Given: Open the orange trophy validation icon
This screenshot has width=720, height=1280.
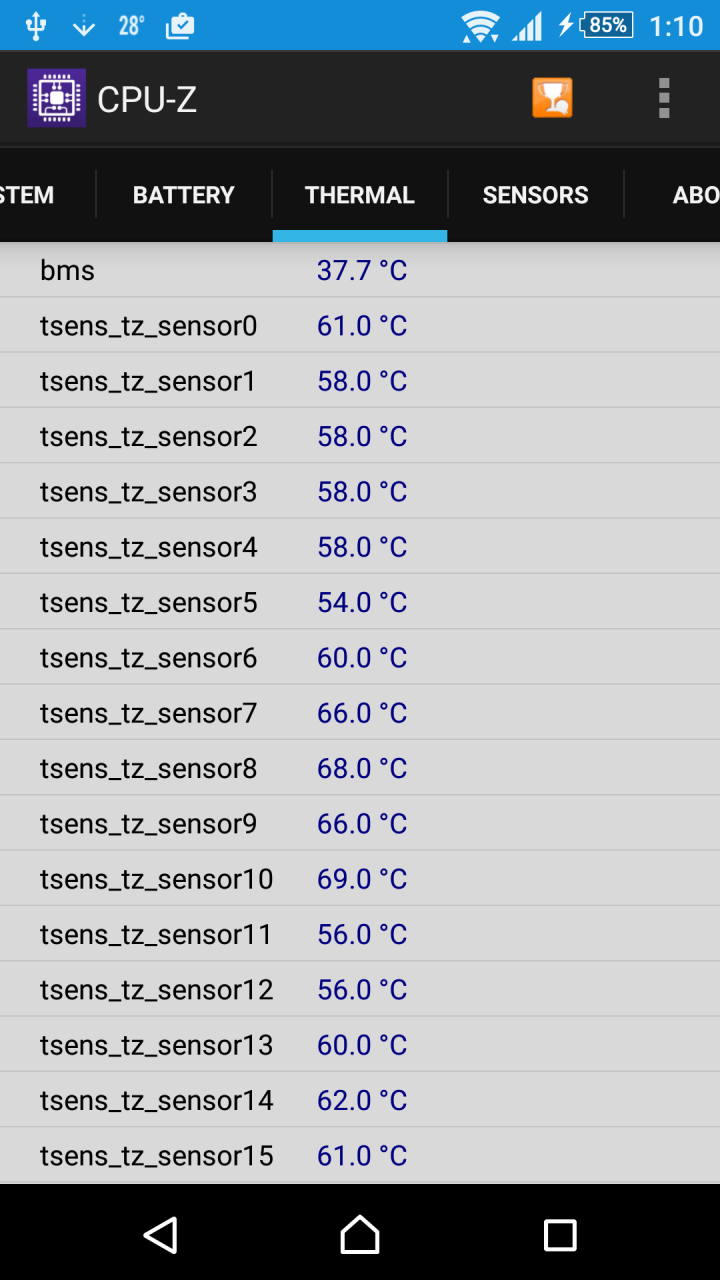Looking at the screenshot, I should (552, 98).
